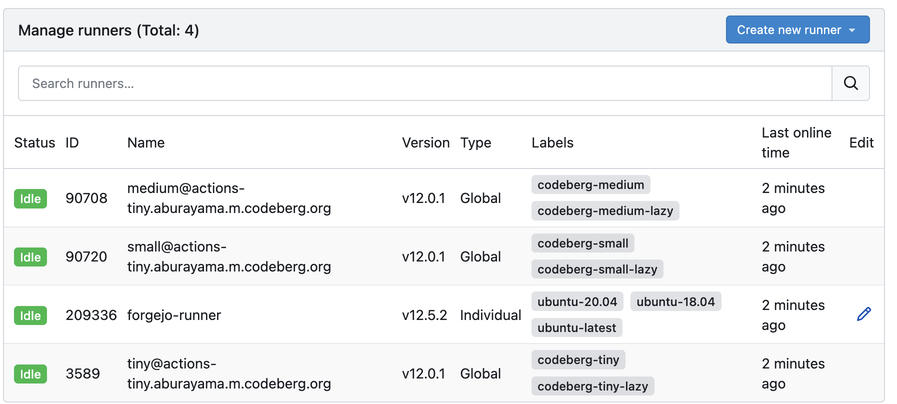897x404 pixels.
Task: Click the codeberg-small-lazy label tag
Action: [598, 269]
